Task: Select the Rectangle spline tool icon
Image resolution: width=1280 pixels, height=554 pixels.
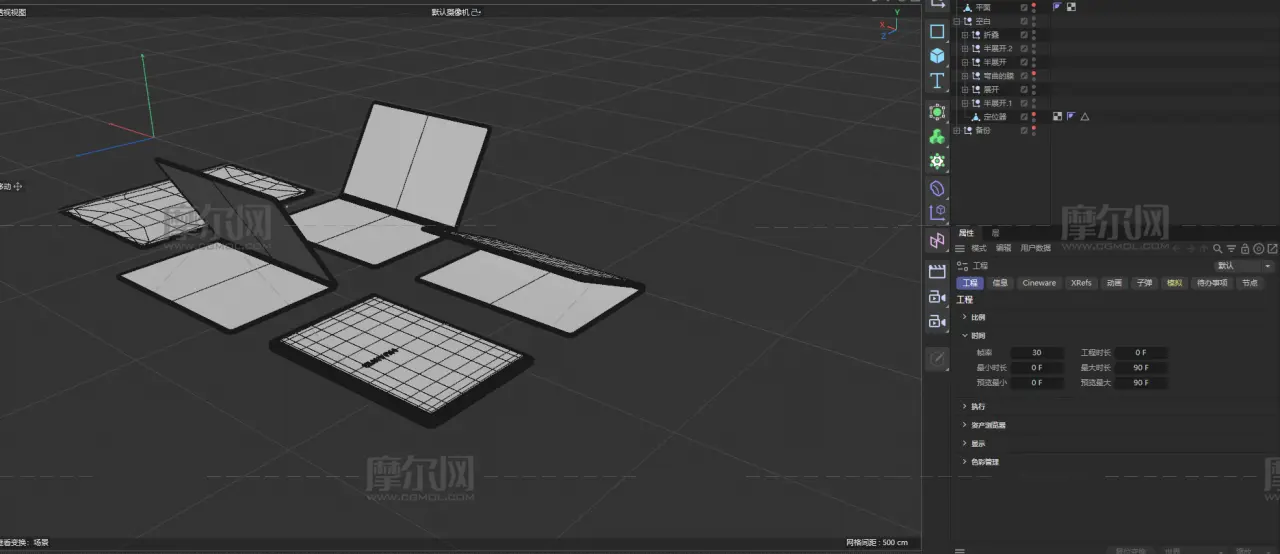Action: point(937,31)
